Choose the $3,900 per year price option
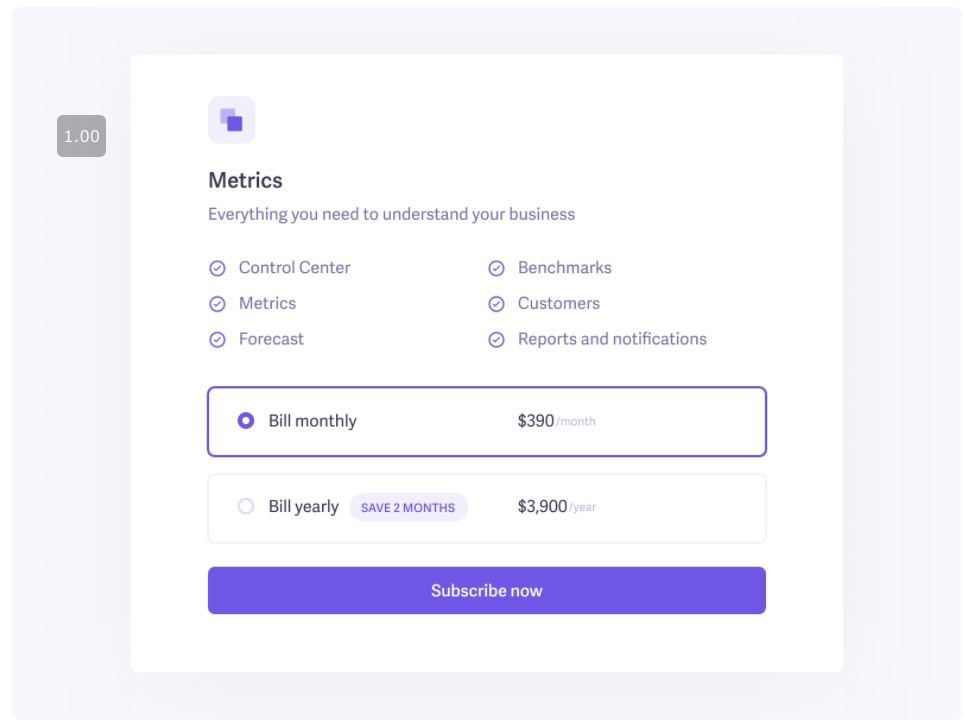This screenshot has height=723, width=965. click(556, 506)
